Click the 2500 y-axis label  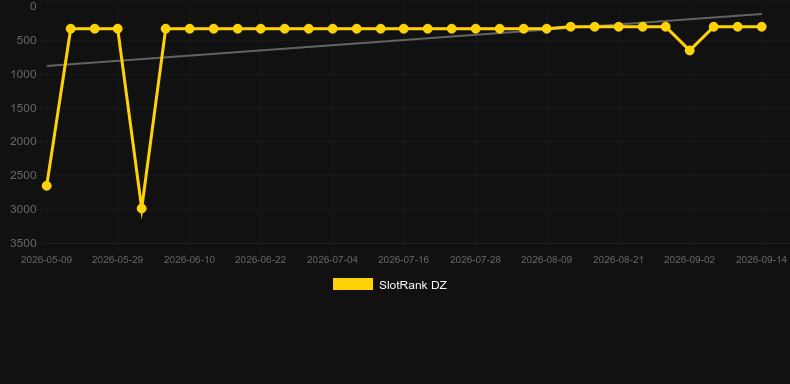(24, 175)
